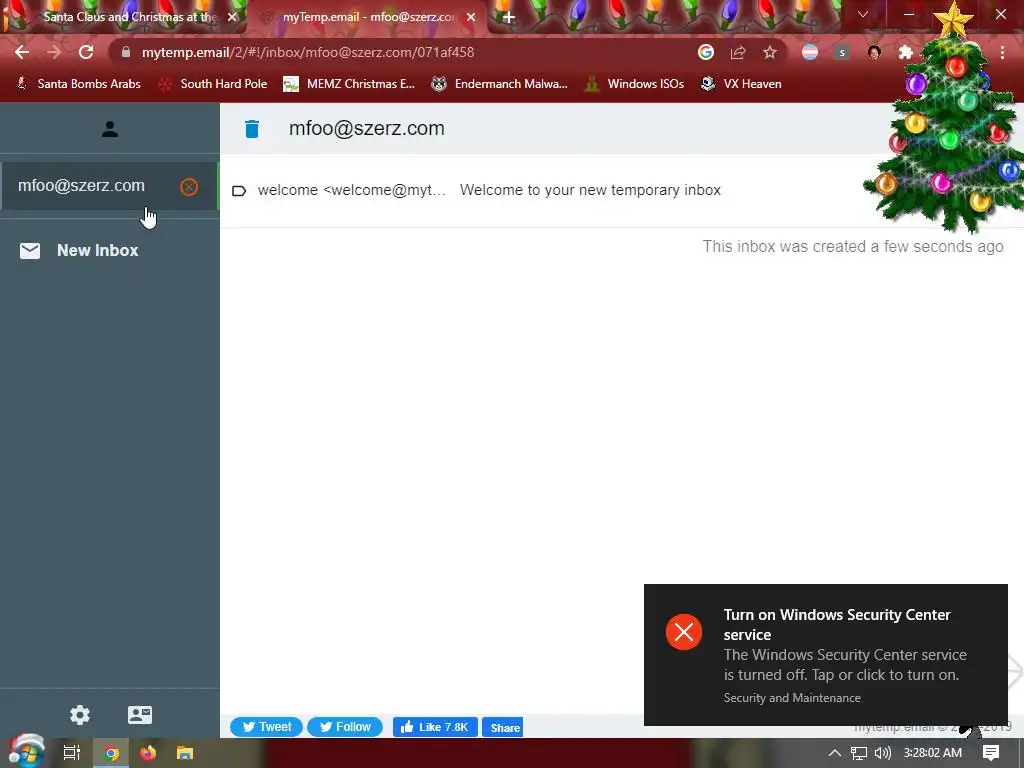Bookmark this page with star icon
The height and width of the screenshot is (768, 1024).
tap(770, 52)
